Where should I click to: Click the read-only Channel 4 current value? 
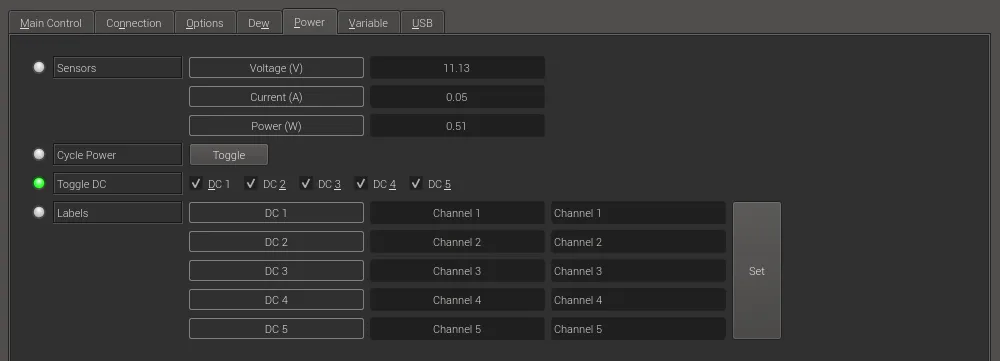457,300
